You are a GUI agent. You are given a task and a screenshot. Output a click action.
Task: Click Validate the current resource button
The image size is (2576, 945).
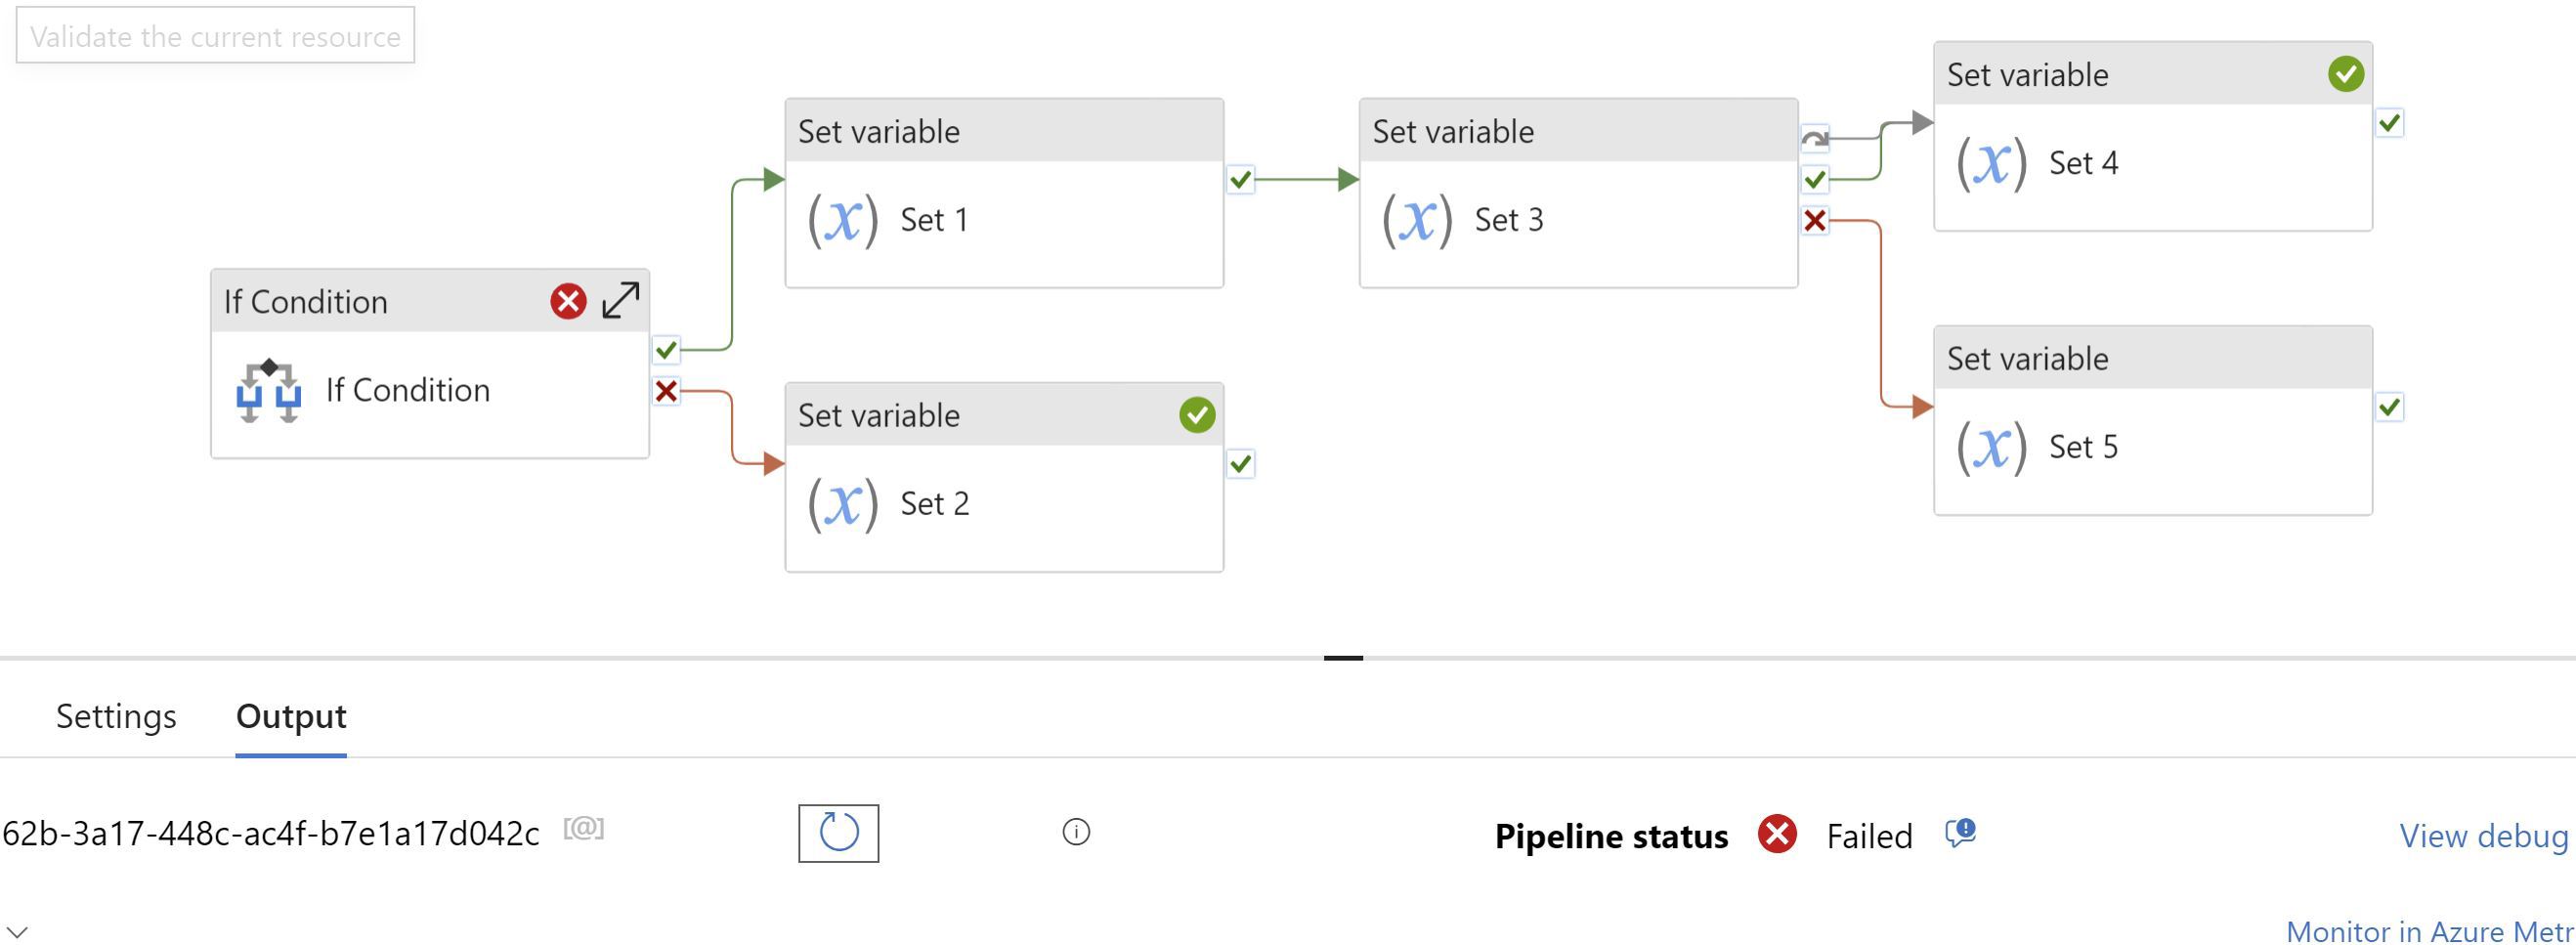tap(215, 36)
